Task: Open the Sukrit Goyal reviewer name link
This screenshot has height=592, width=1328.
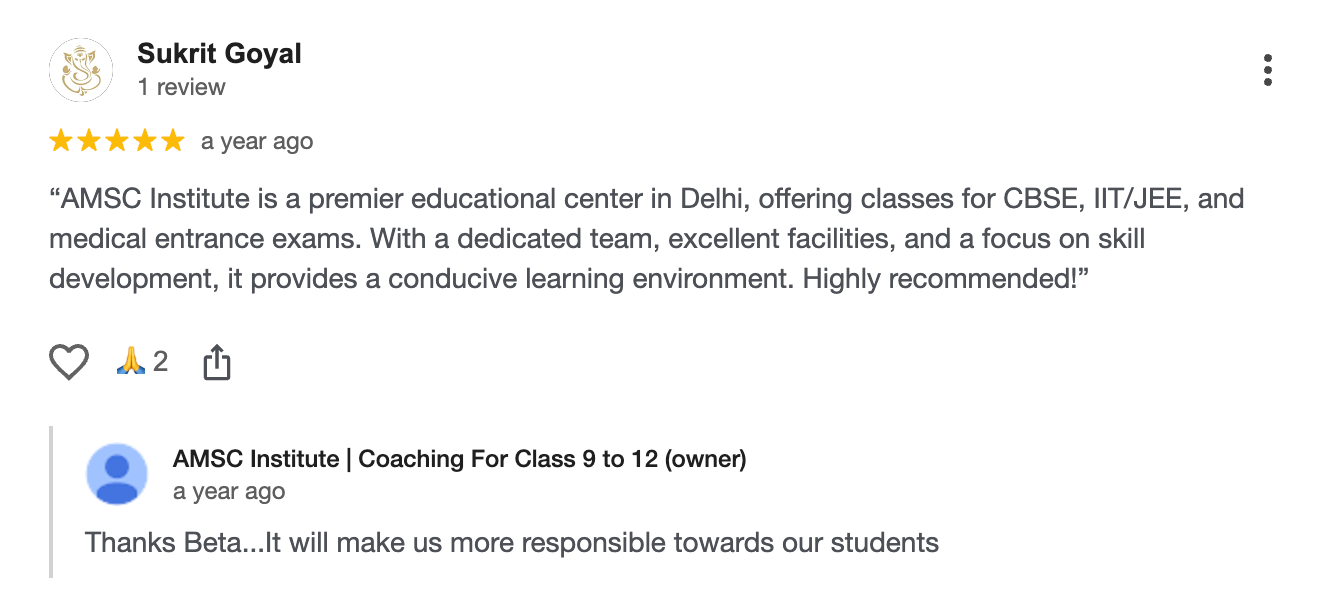Action: (x=219, y=54)
